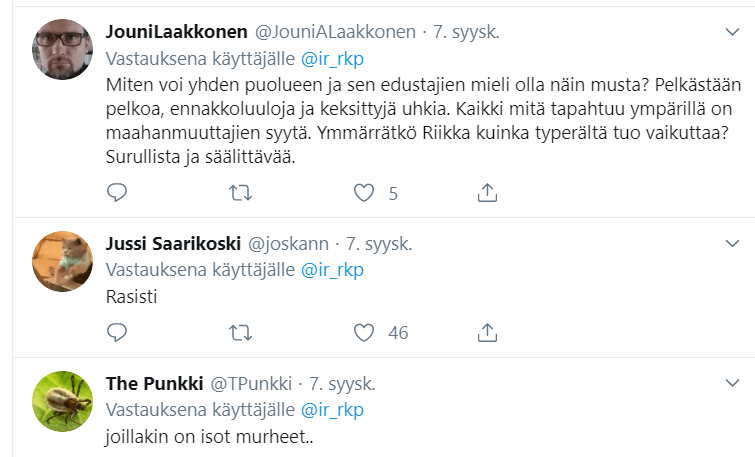
Task: Open The Punkki's 7. syysk. timestamp
Action: click(342, 383)
